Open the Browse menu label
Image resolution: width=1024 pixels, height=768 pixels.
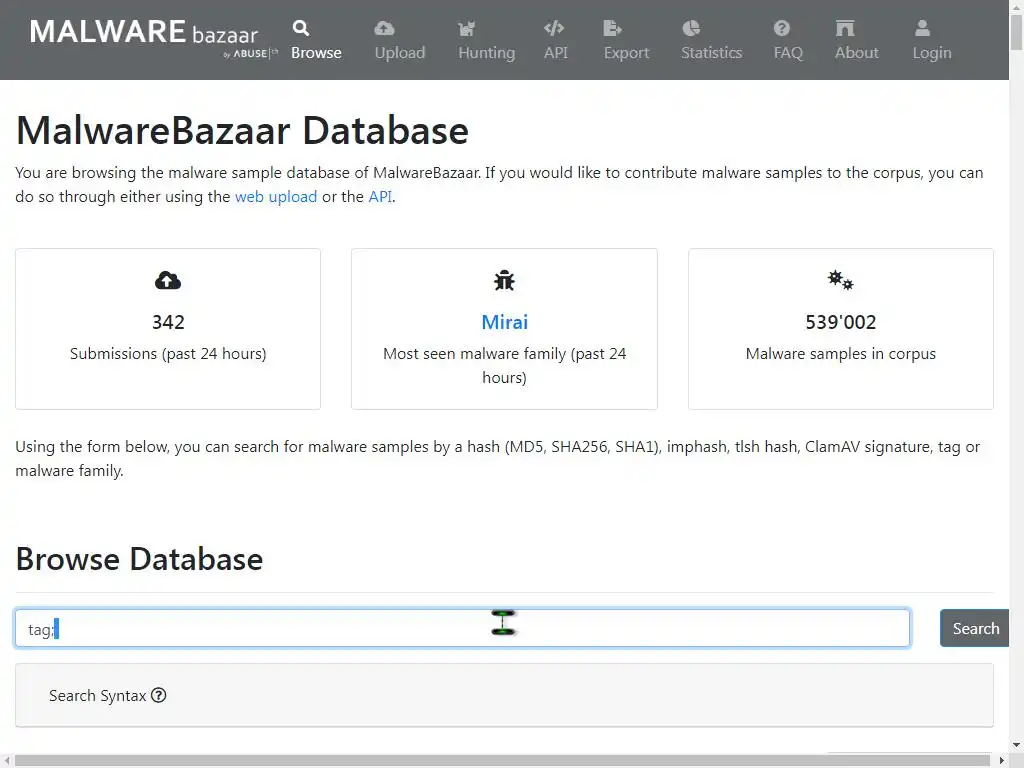tap(316, 53)
